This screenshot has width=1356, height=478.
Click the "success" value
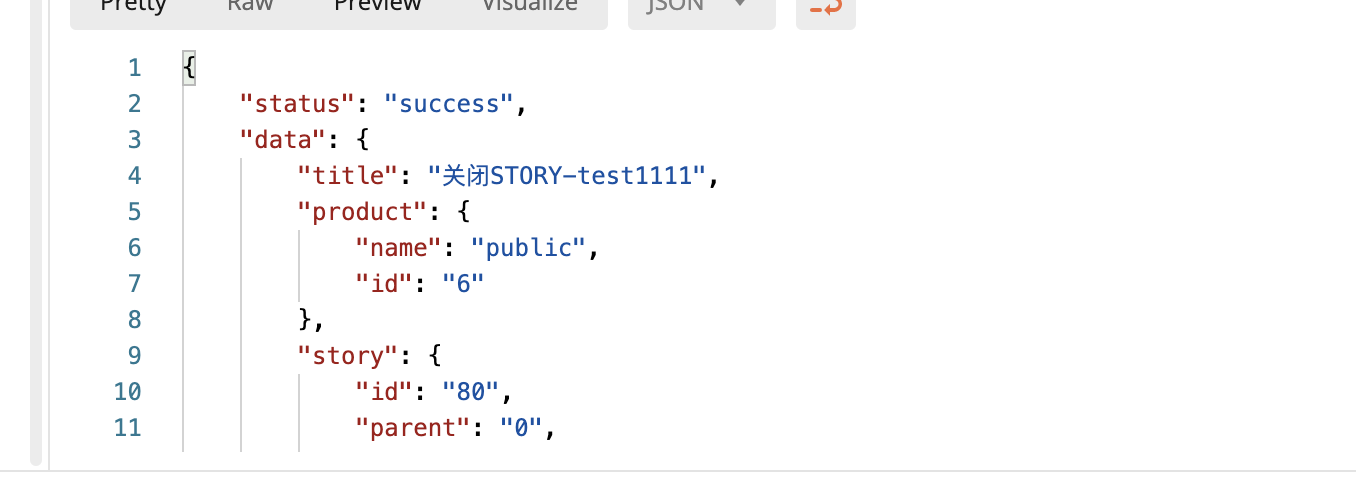pyautogui.click(x=448, y=104)
